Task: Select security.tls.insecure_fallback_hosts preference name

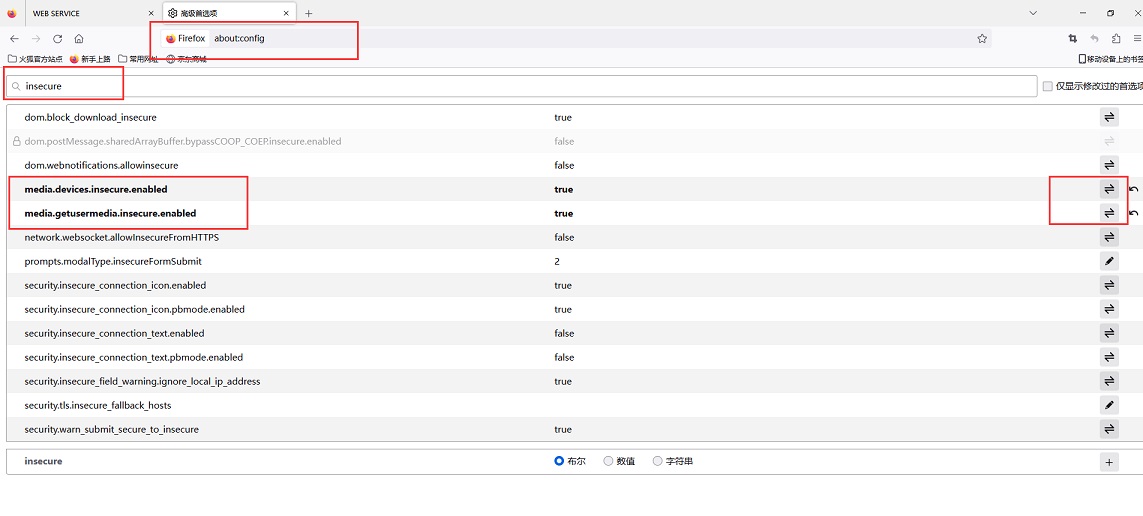Action: click(98, 405)
